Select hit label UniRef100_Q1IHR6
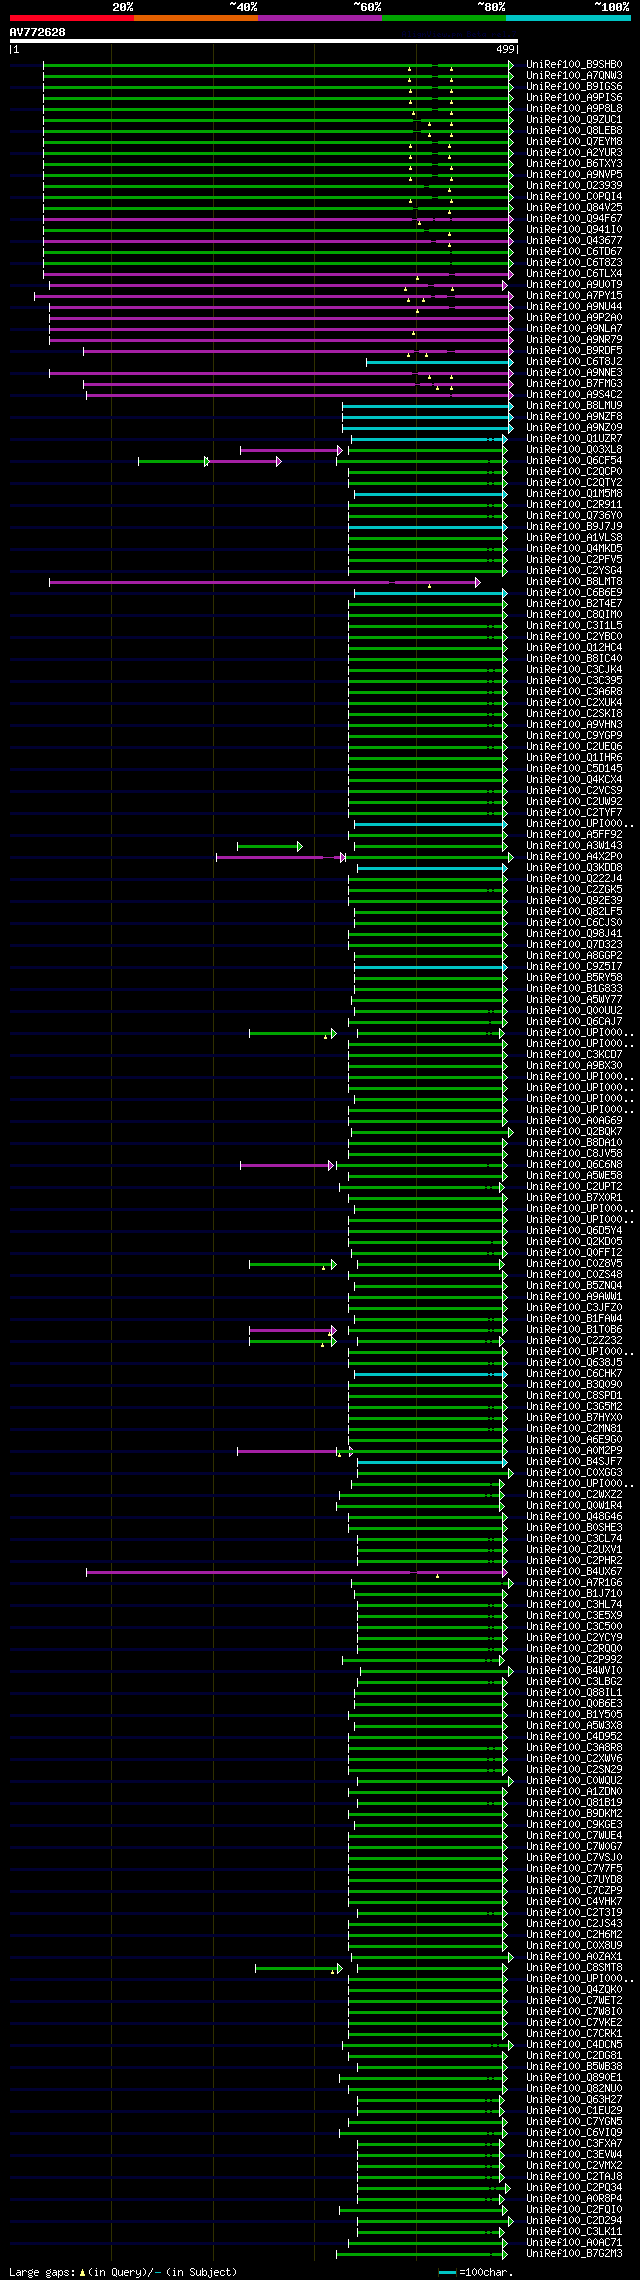This screenshot has width=640, height=2280. [574, 758]
